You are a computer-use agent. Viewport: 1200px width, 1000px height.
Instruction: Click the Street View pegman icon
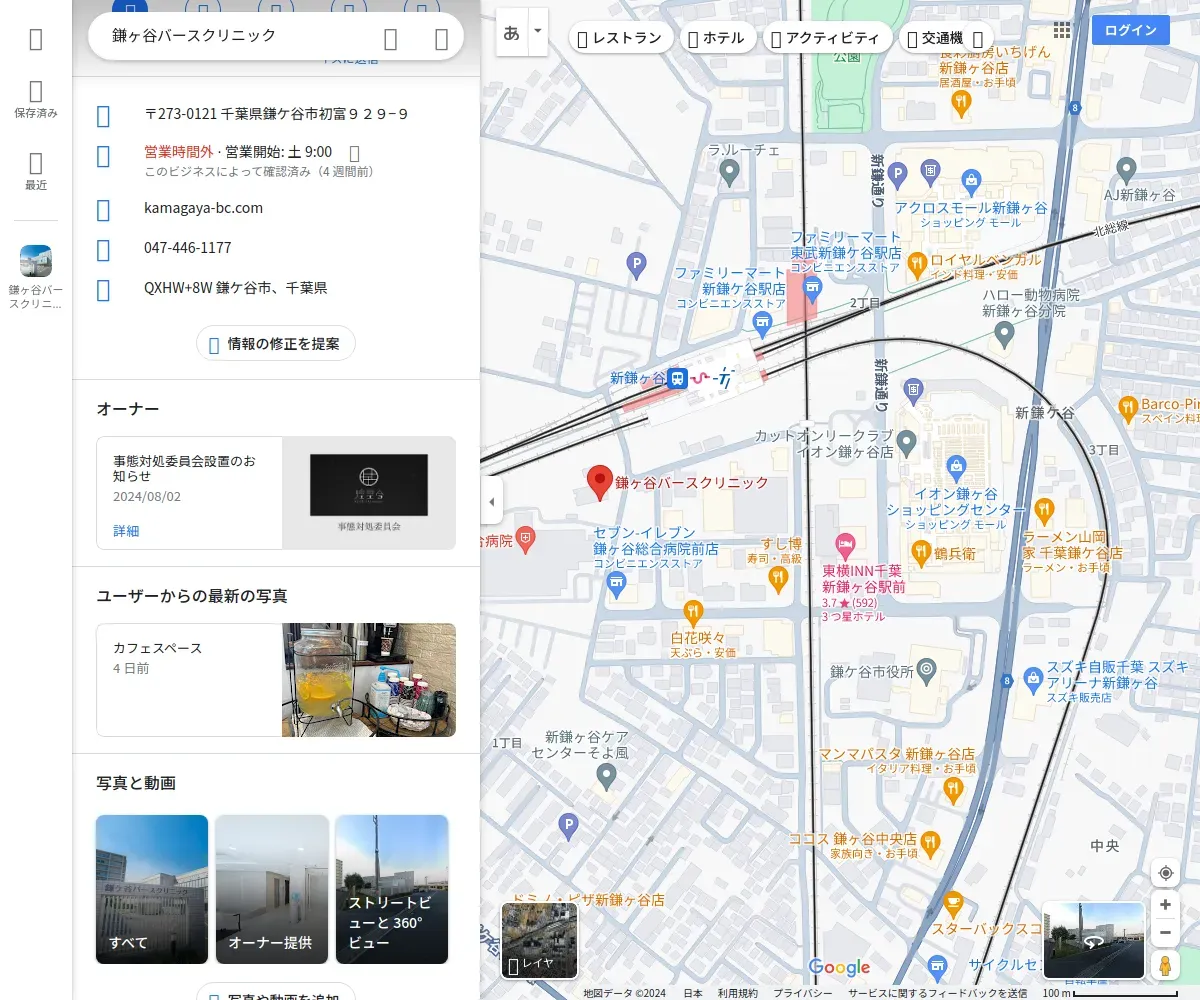1165,965
